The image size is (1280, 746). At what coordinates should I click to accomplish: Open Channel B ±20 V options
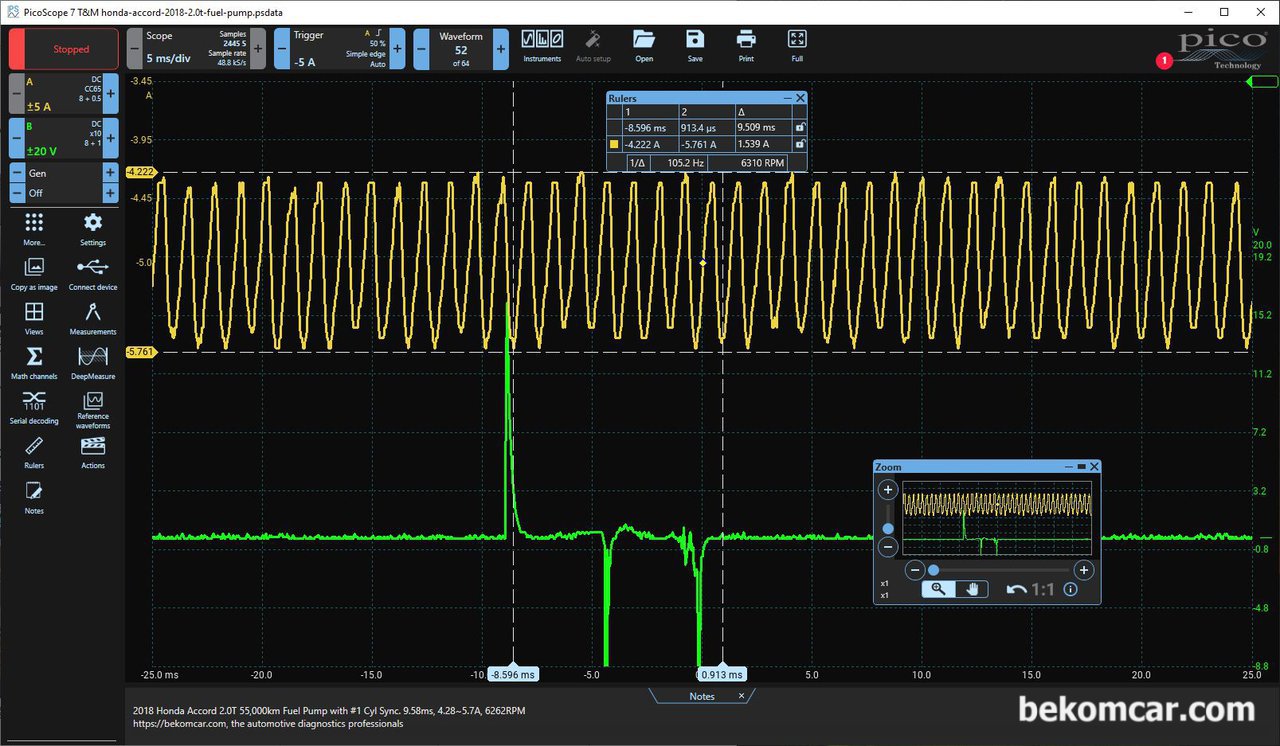[63, 137]
